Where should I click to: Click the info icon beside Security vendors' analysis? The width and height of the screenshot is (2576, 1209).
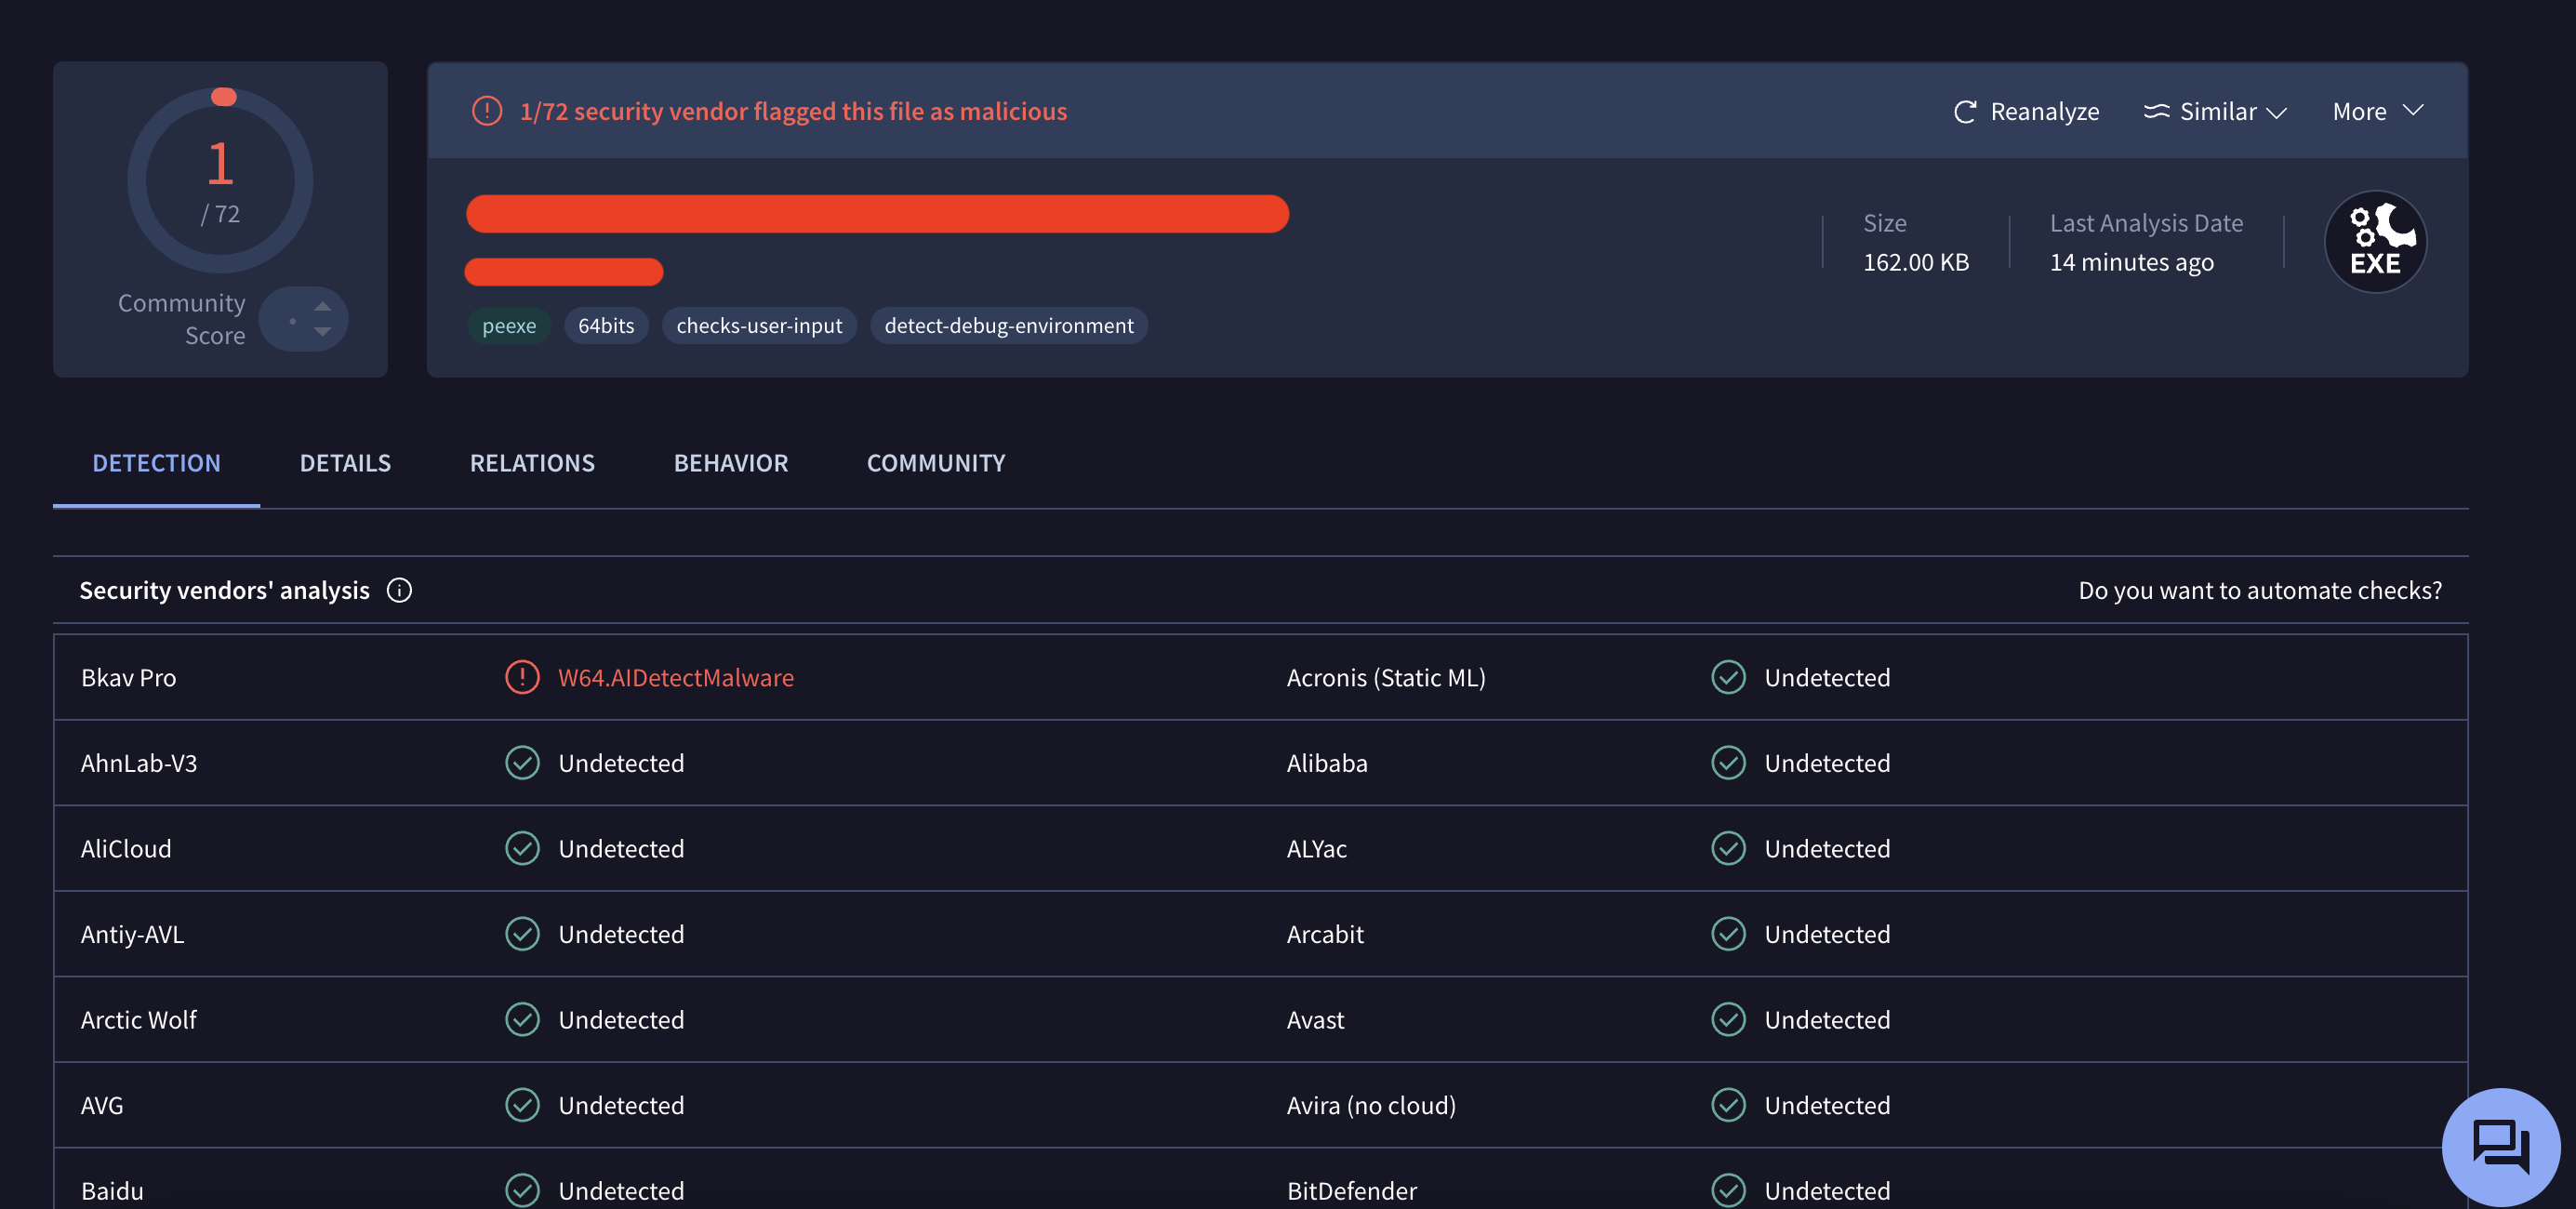(x=399, y=591)
